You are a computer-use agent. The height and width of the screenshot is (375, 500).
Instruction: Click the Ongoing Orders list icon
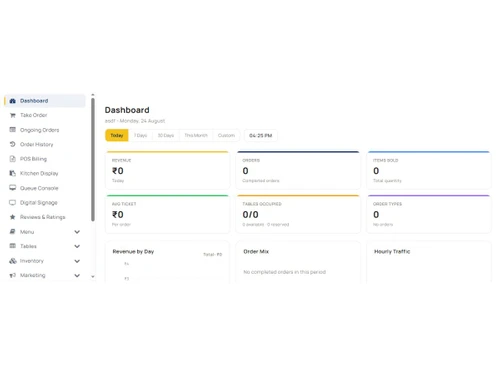point(13,130)
